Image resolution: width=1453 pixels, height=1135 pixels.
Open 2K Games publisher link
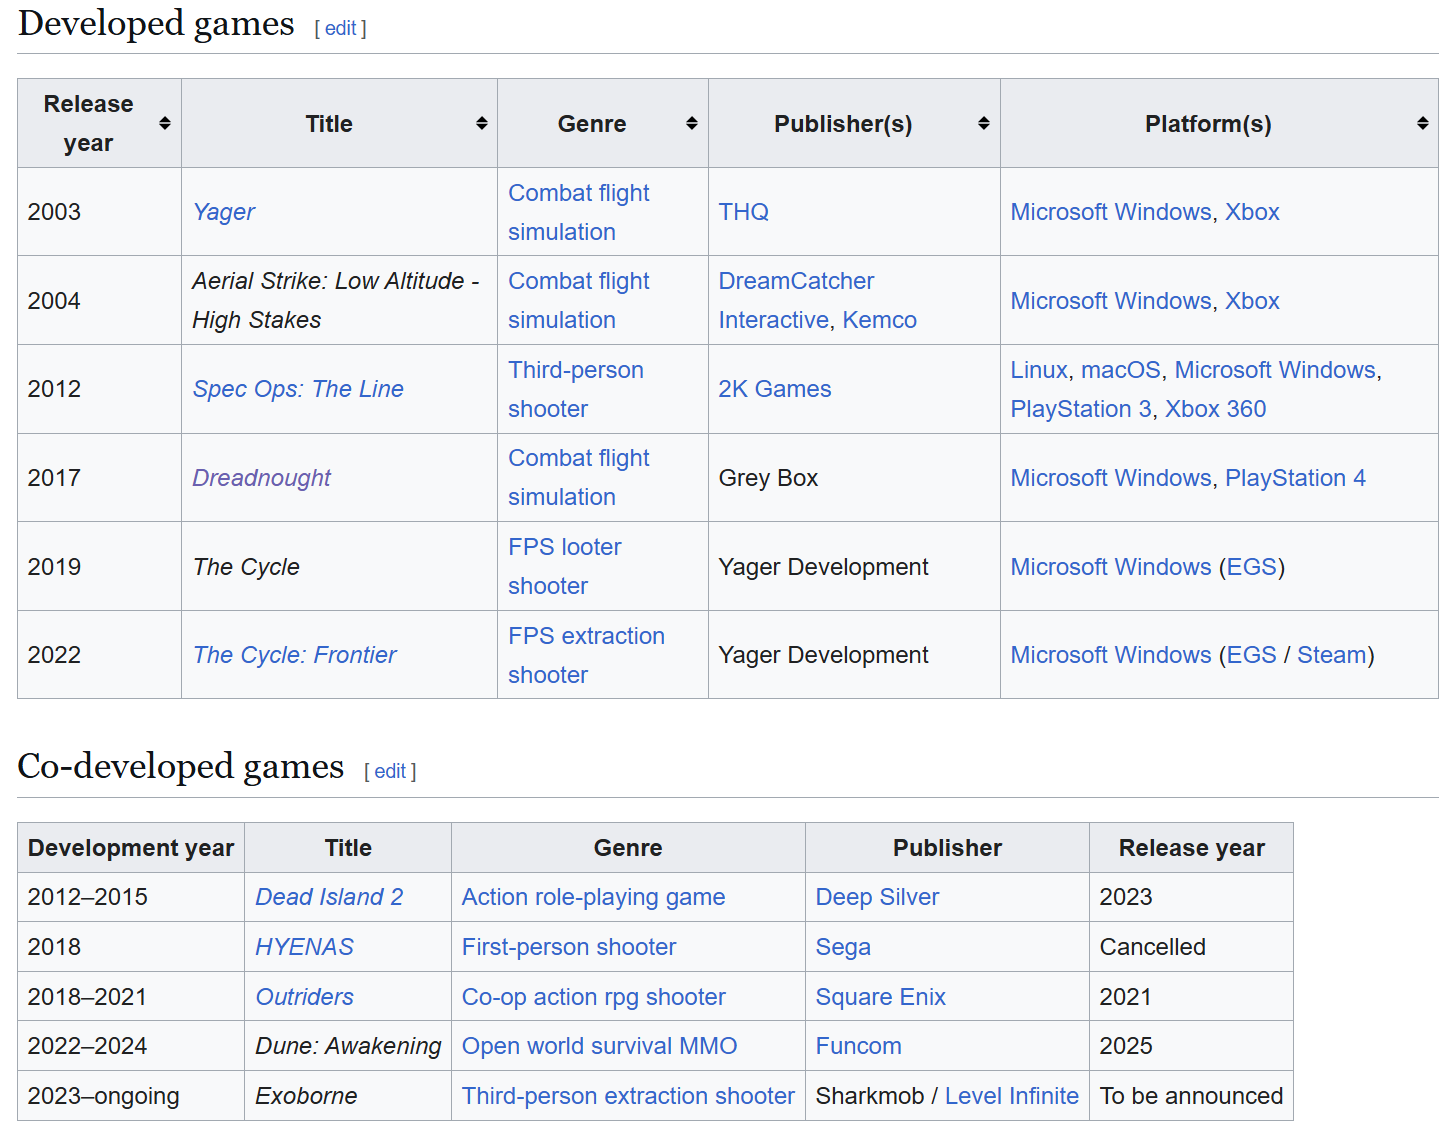775,389
